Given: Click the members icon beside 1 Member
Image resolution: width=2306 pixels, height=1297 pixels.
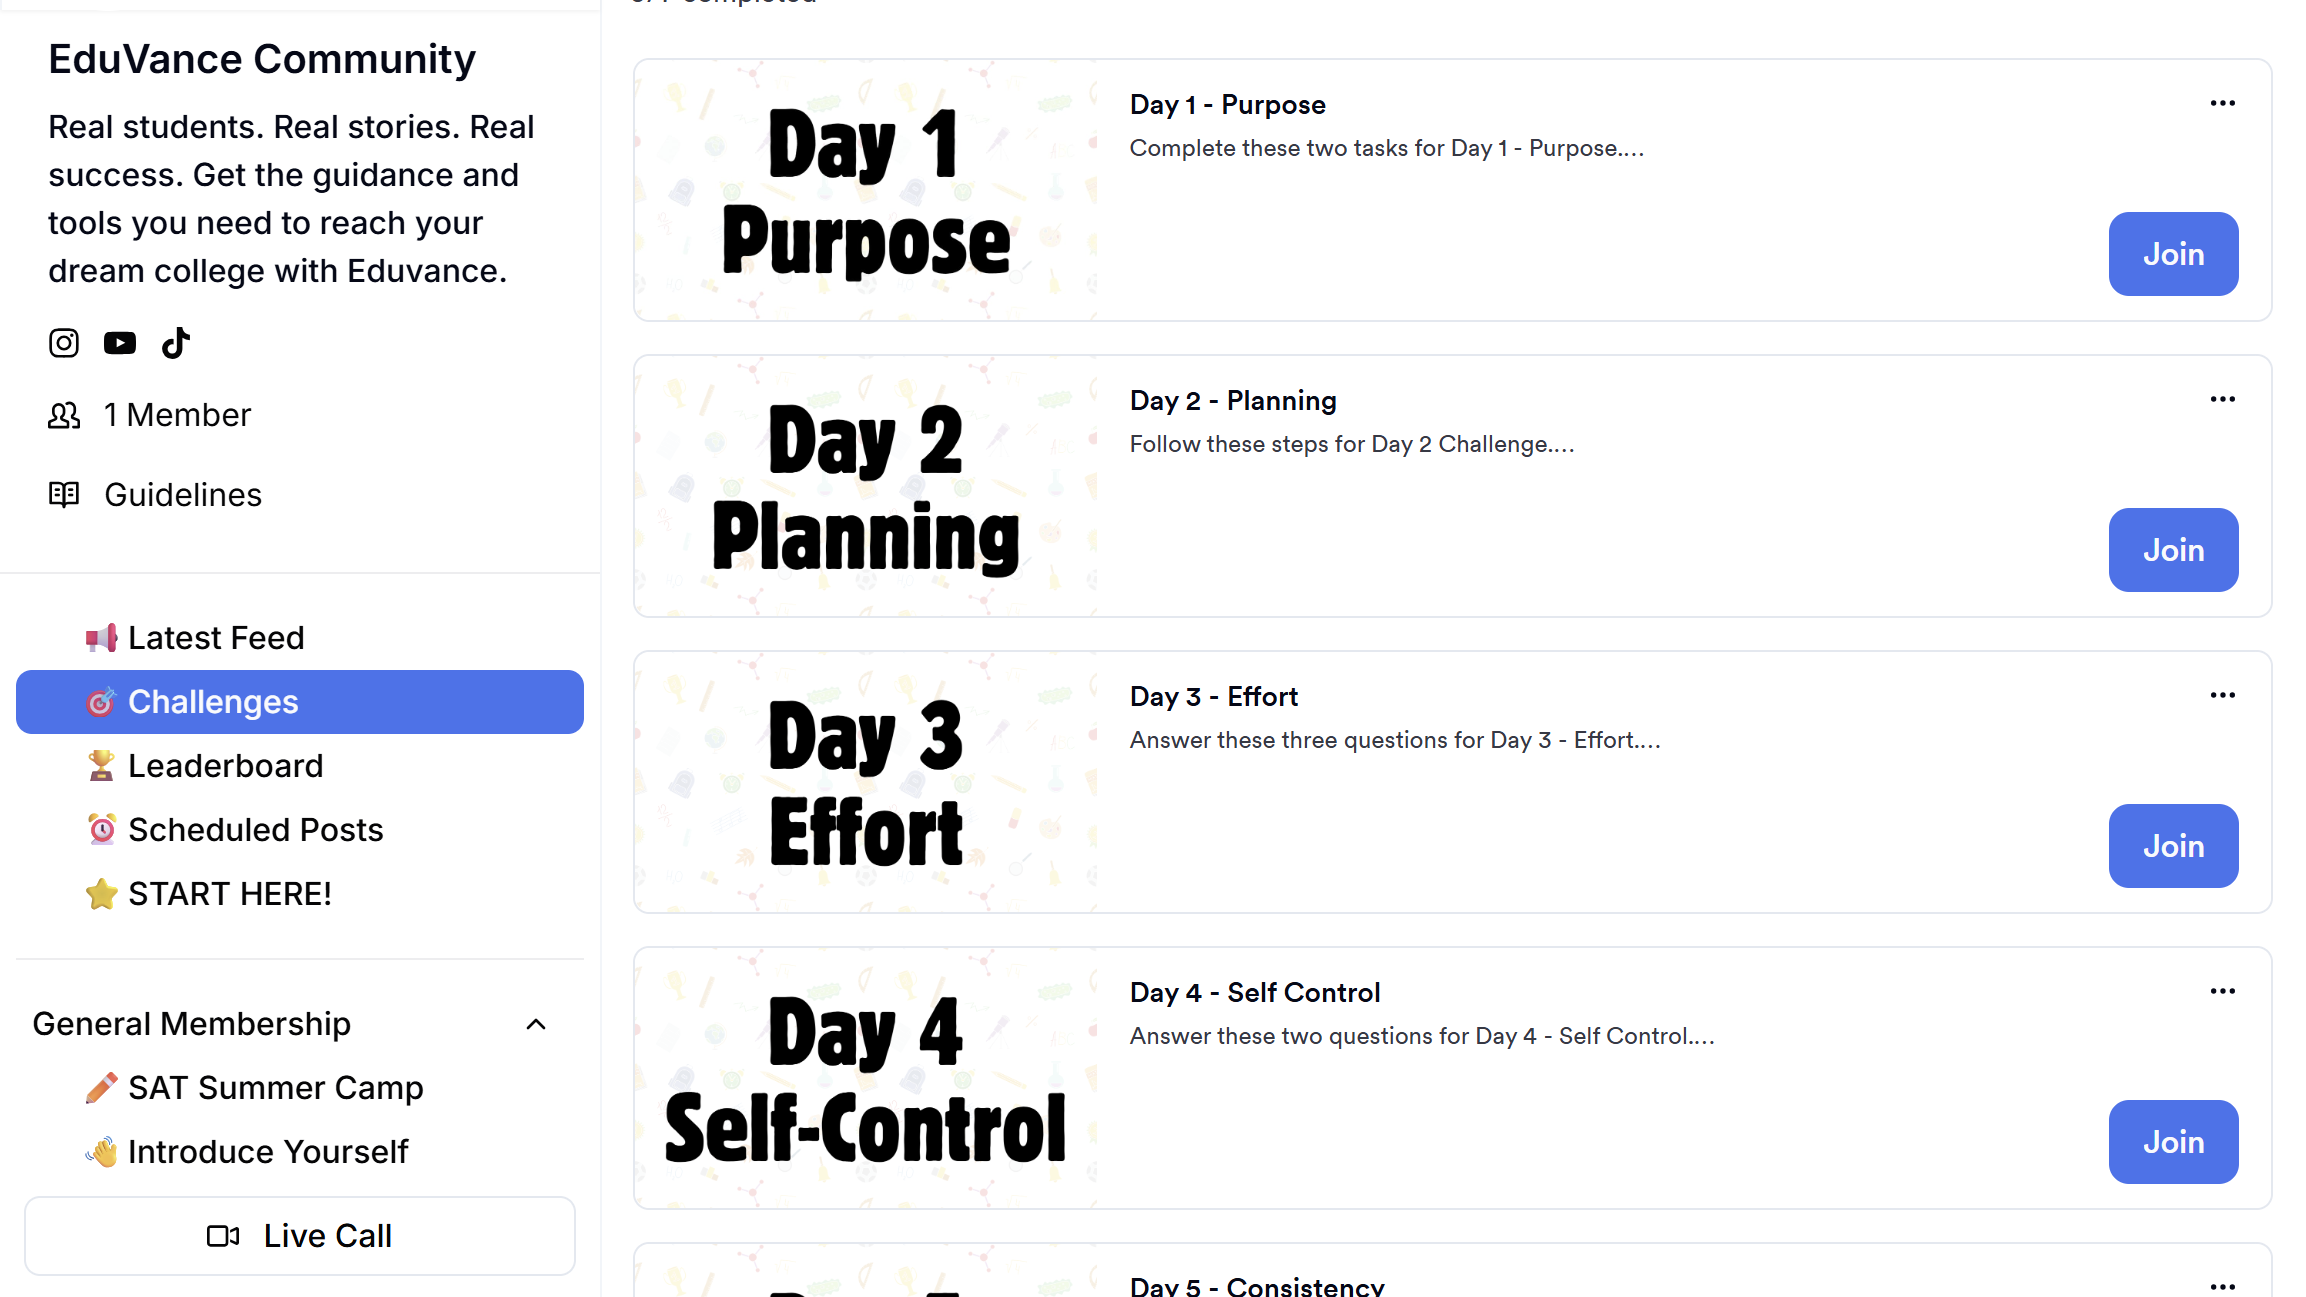Looking at the screenshot, I should pyautogui.click(x=64, y=415).
